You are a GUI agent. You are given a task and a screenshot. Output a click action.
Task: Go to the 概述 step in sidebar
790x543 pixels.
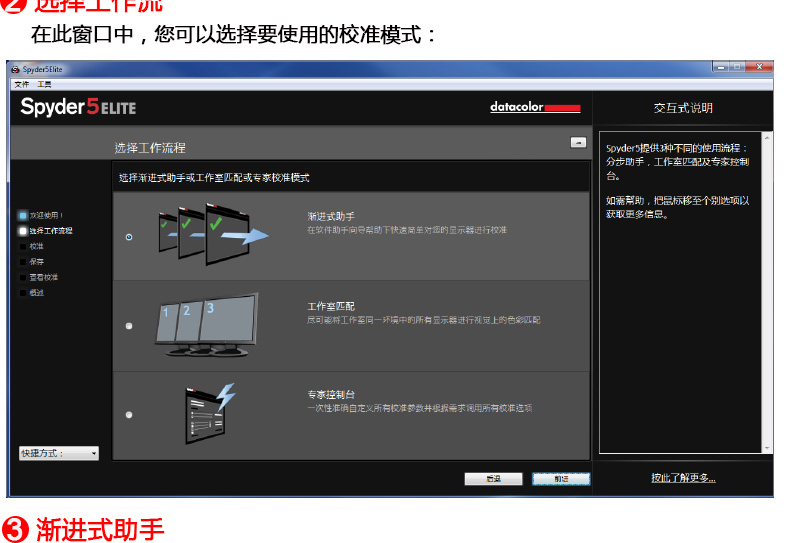point(32,293)
